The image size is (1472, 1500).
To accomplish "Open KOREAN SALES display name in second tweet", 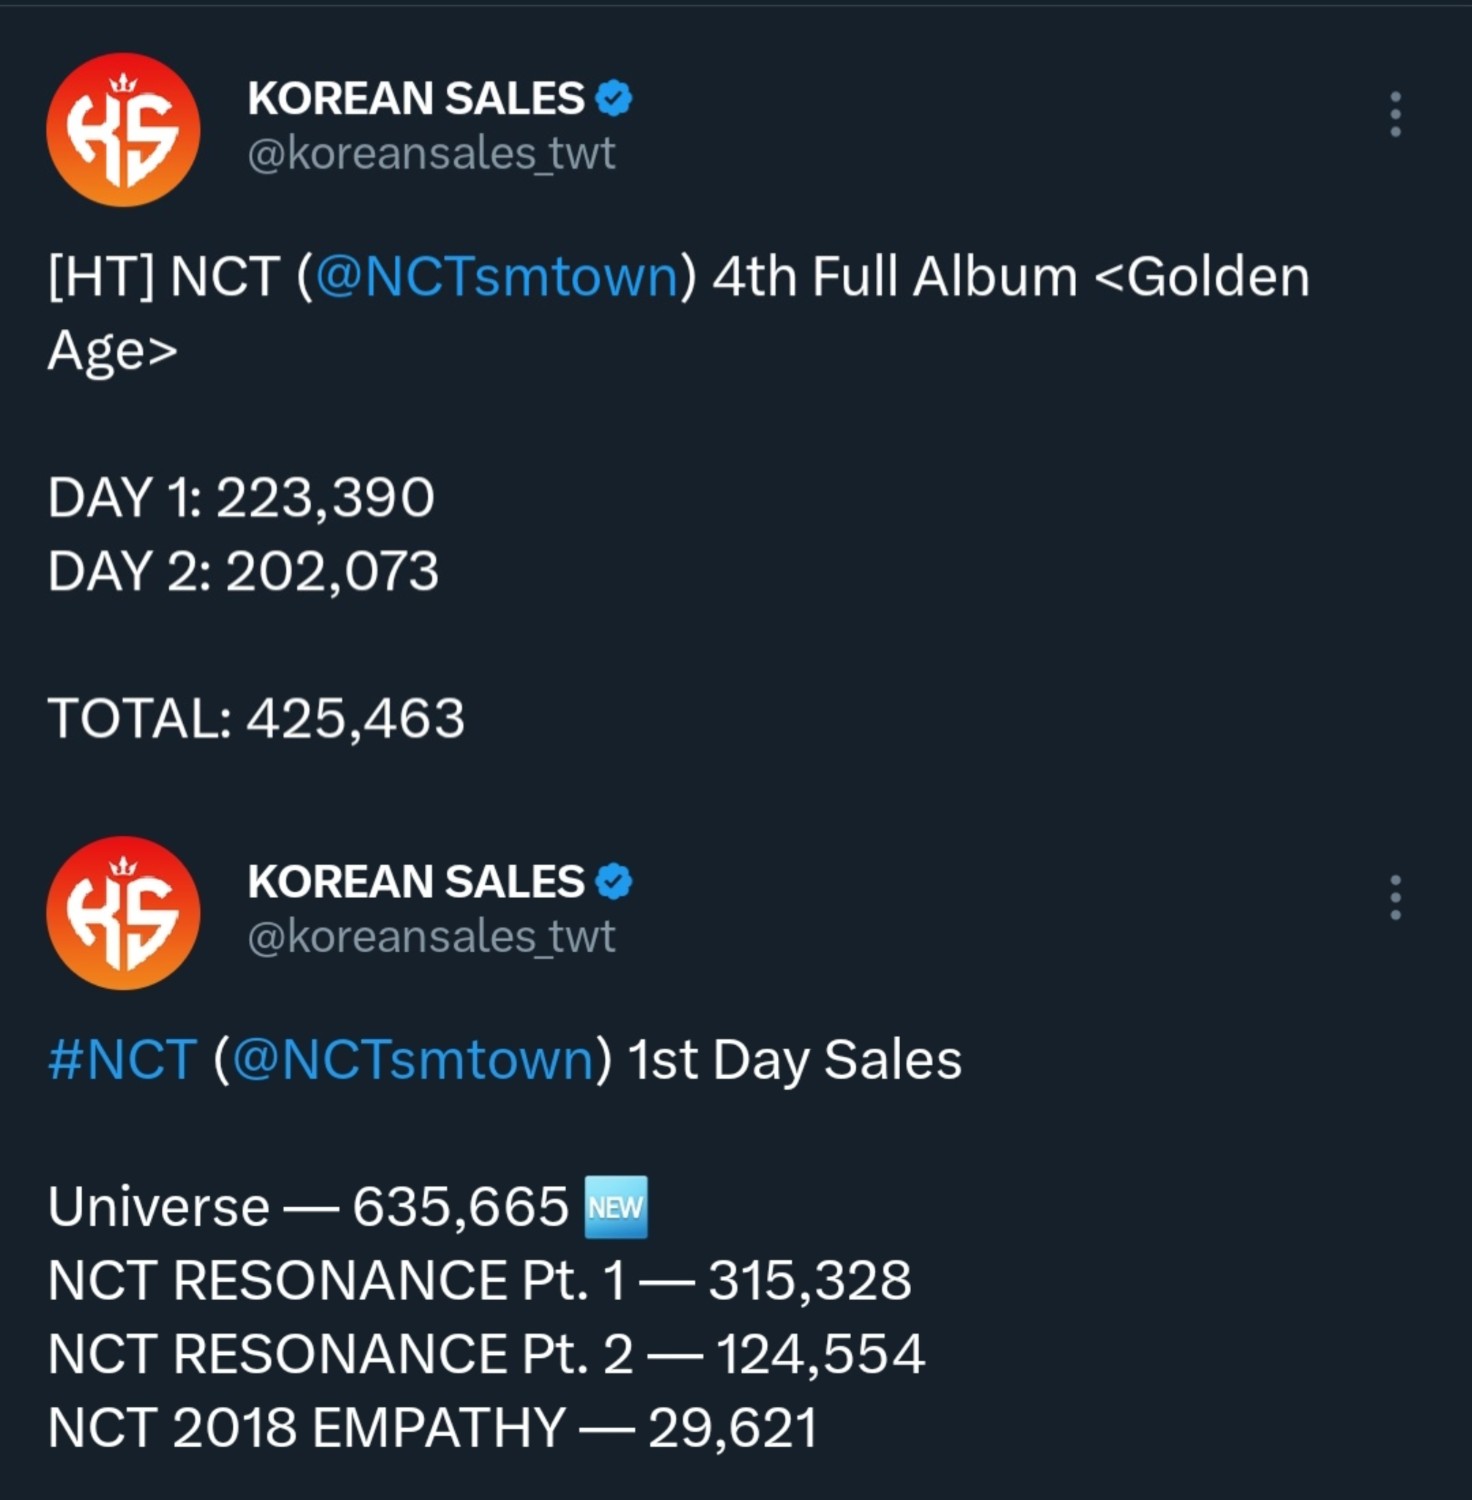I will coord(416,881).
